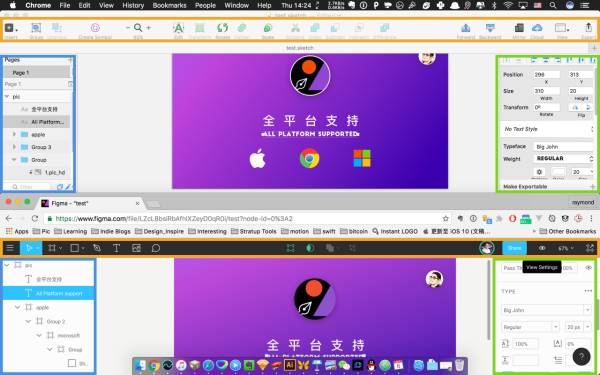Open the Weight REGULAR dropdown in Sketch
Viewport: 600px width, 375px height.
[564, 158]
